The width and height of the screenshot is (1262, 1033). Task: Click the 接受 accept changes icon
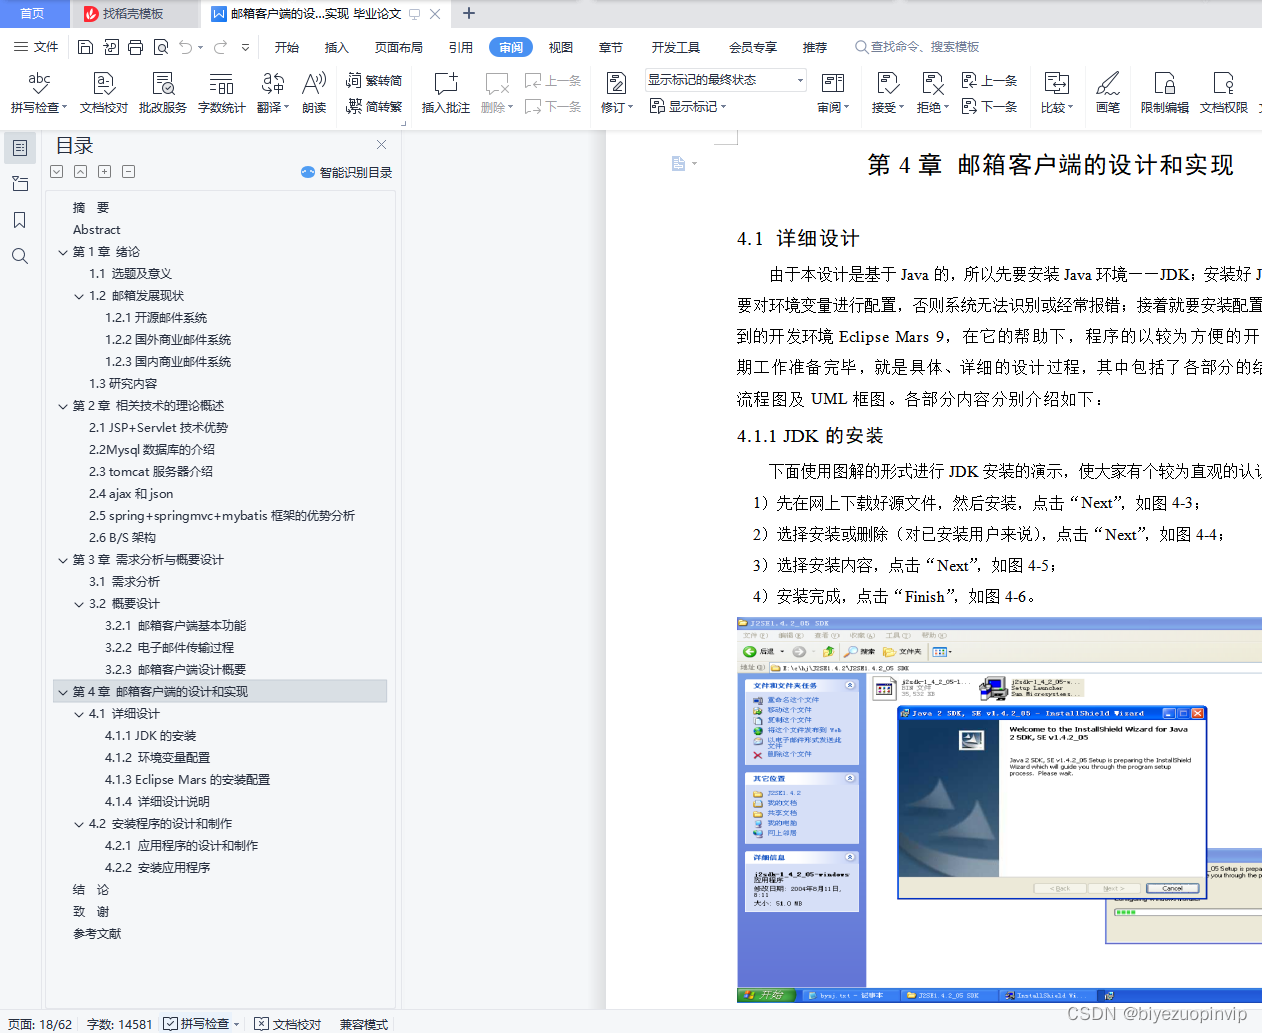click(x=887, y=83)
